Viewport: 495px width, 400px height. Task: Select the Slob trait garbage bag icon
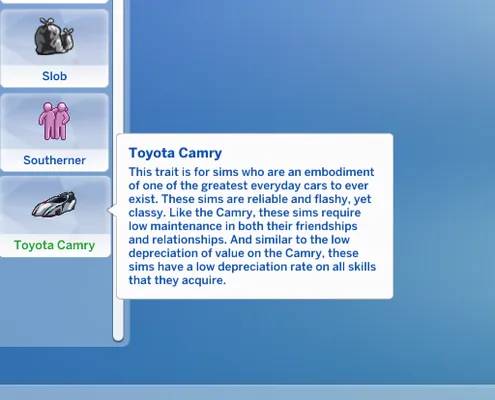[x=54, y=36]
